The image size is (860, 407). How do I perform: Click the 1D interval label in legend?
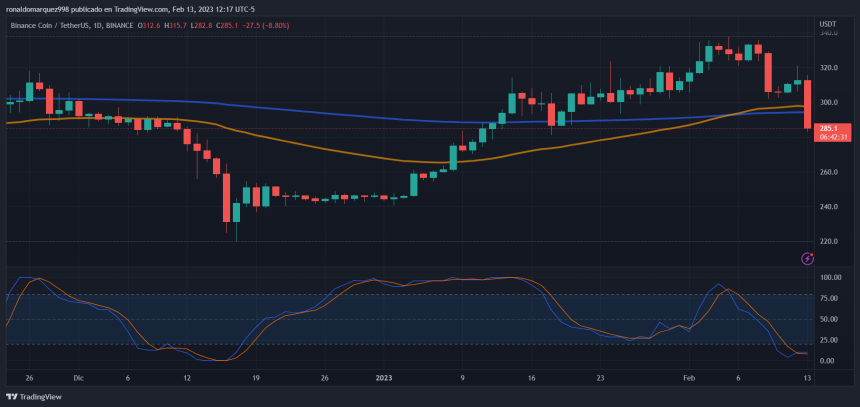tap(99, 25)
